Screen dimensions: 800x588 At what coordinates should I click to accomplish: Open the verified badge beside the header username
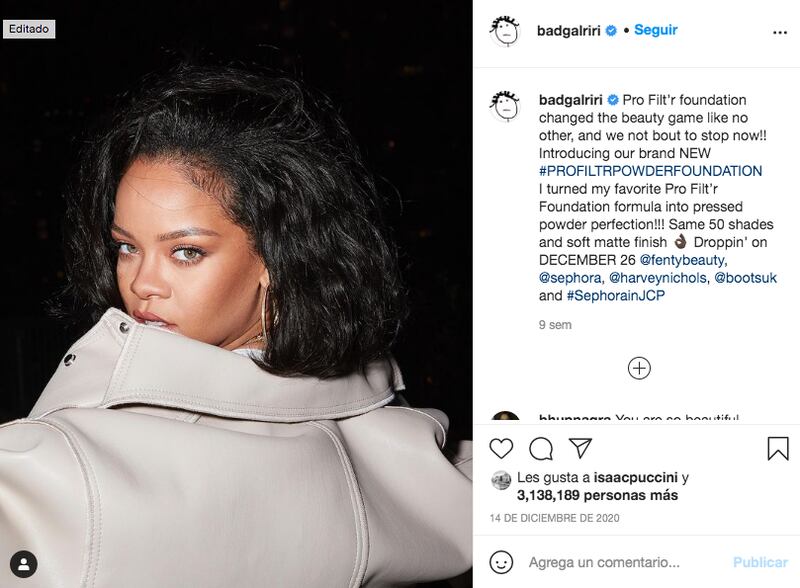[x=611, y=31]
